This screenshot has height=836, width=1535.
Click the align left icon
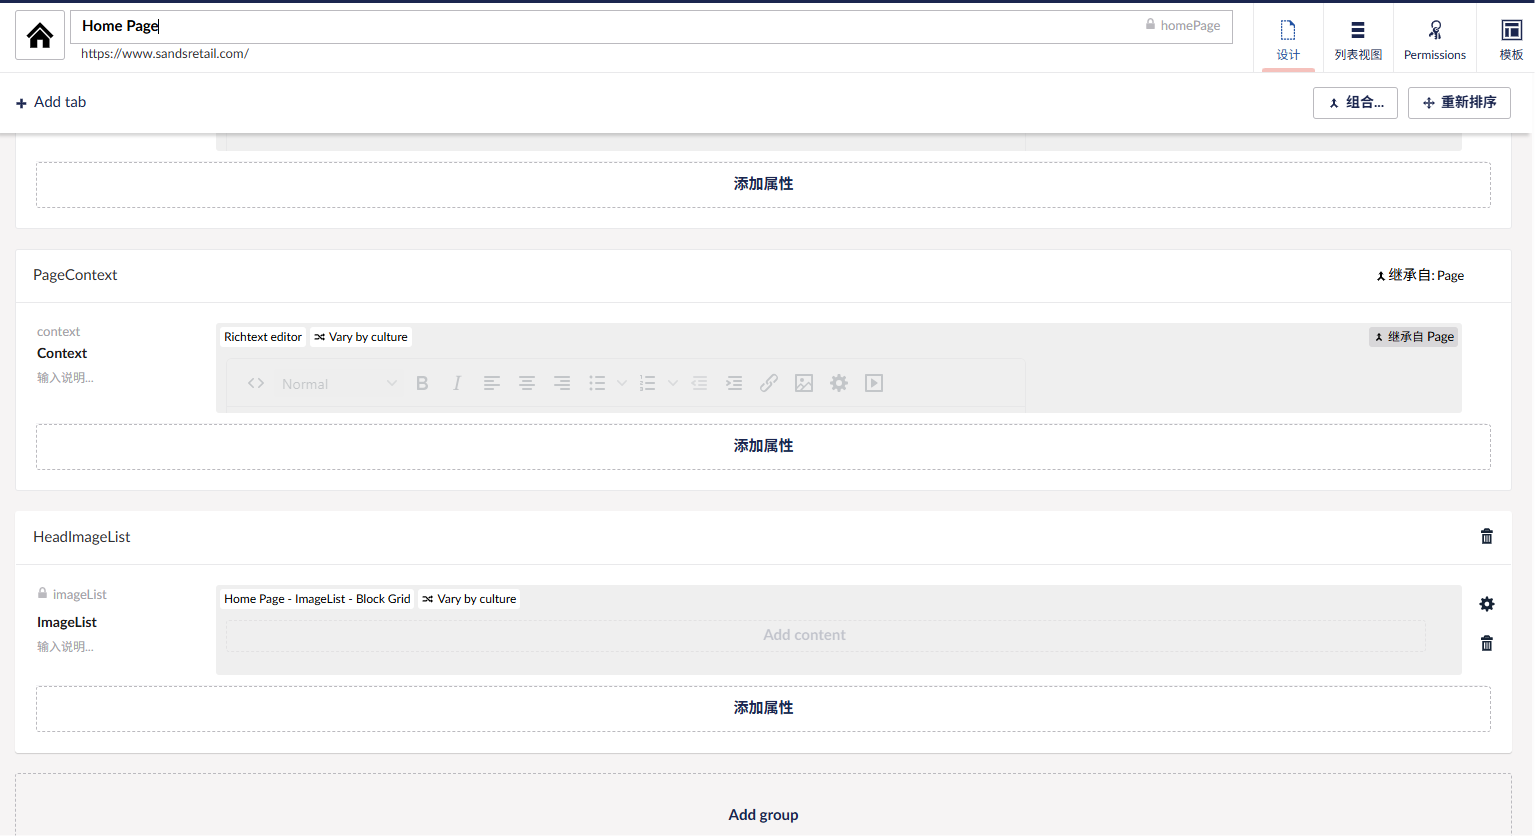(492, 383)
